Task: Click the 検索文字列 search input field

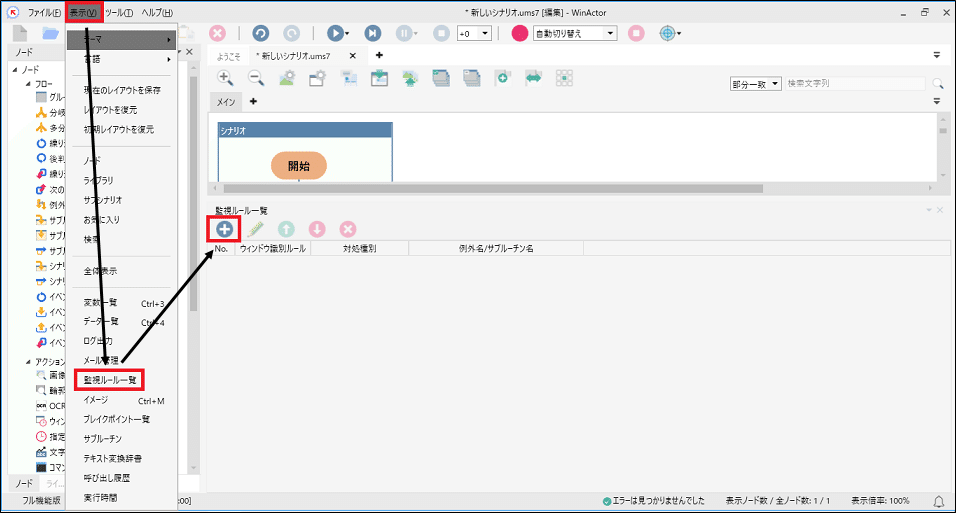Action: coord(855,84)
